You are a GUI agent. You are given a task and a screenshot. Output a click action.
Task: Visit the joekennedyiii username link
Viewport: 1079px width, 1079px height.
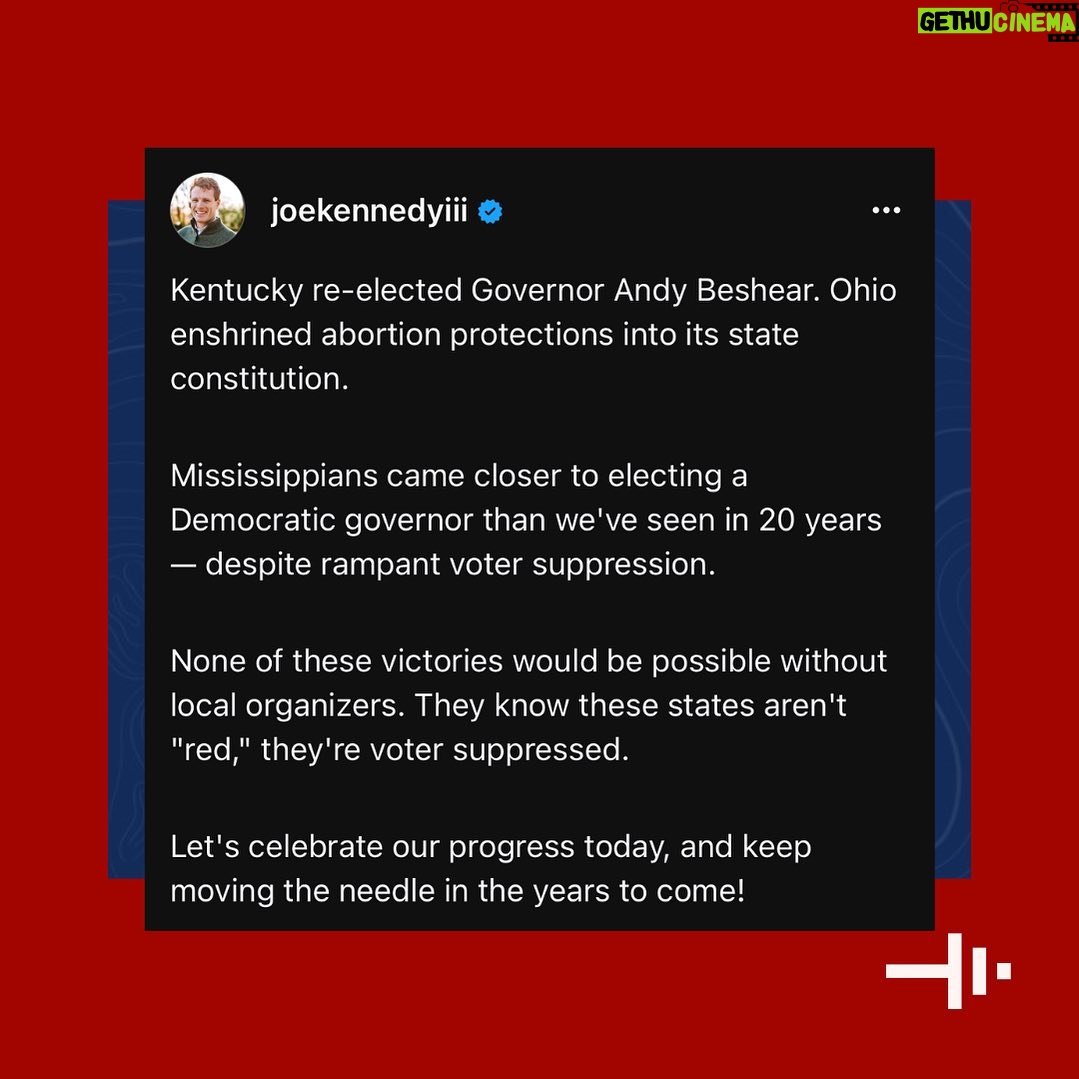pos(369,211)
